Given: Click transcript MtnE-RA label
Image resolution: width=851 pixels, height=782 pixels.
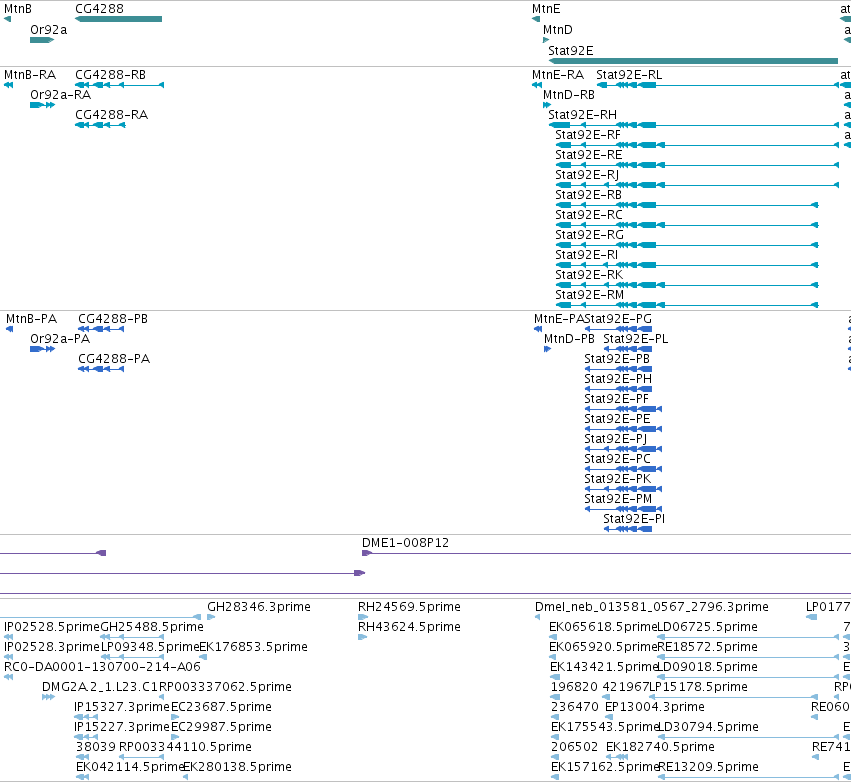Looking at the screenshot, I should (x=558, y=75).
